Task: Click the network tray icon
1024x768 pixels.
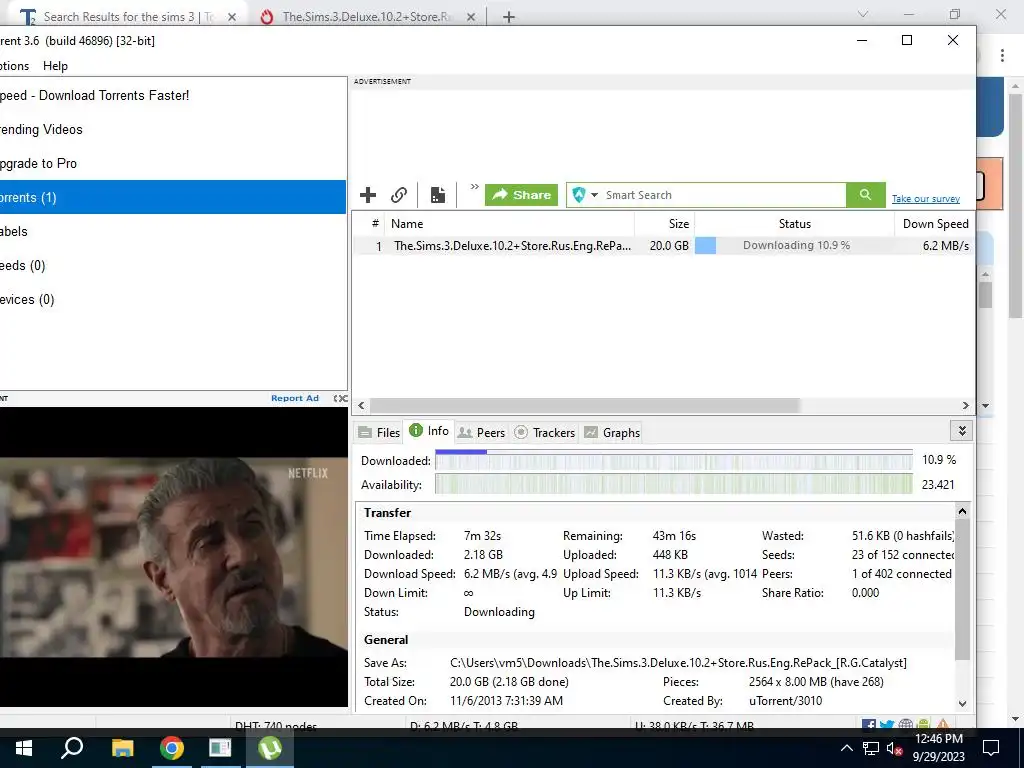Action: (x=871, y=748)
